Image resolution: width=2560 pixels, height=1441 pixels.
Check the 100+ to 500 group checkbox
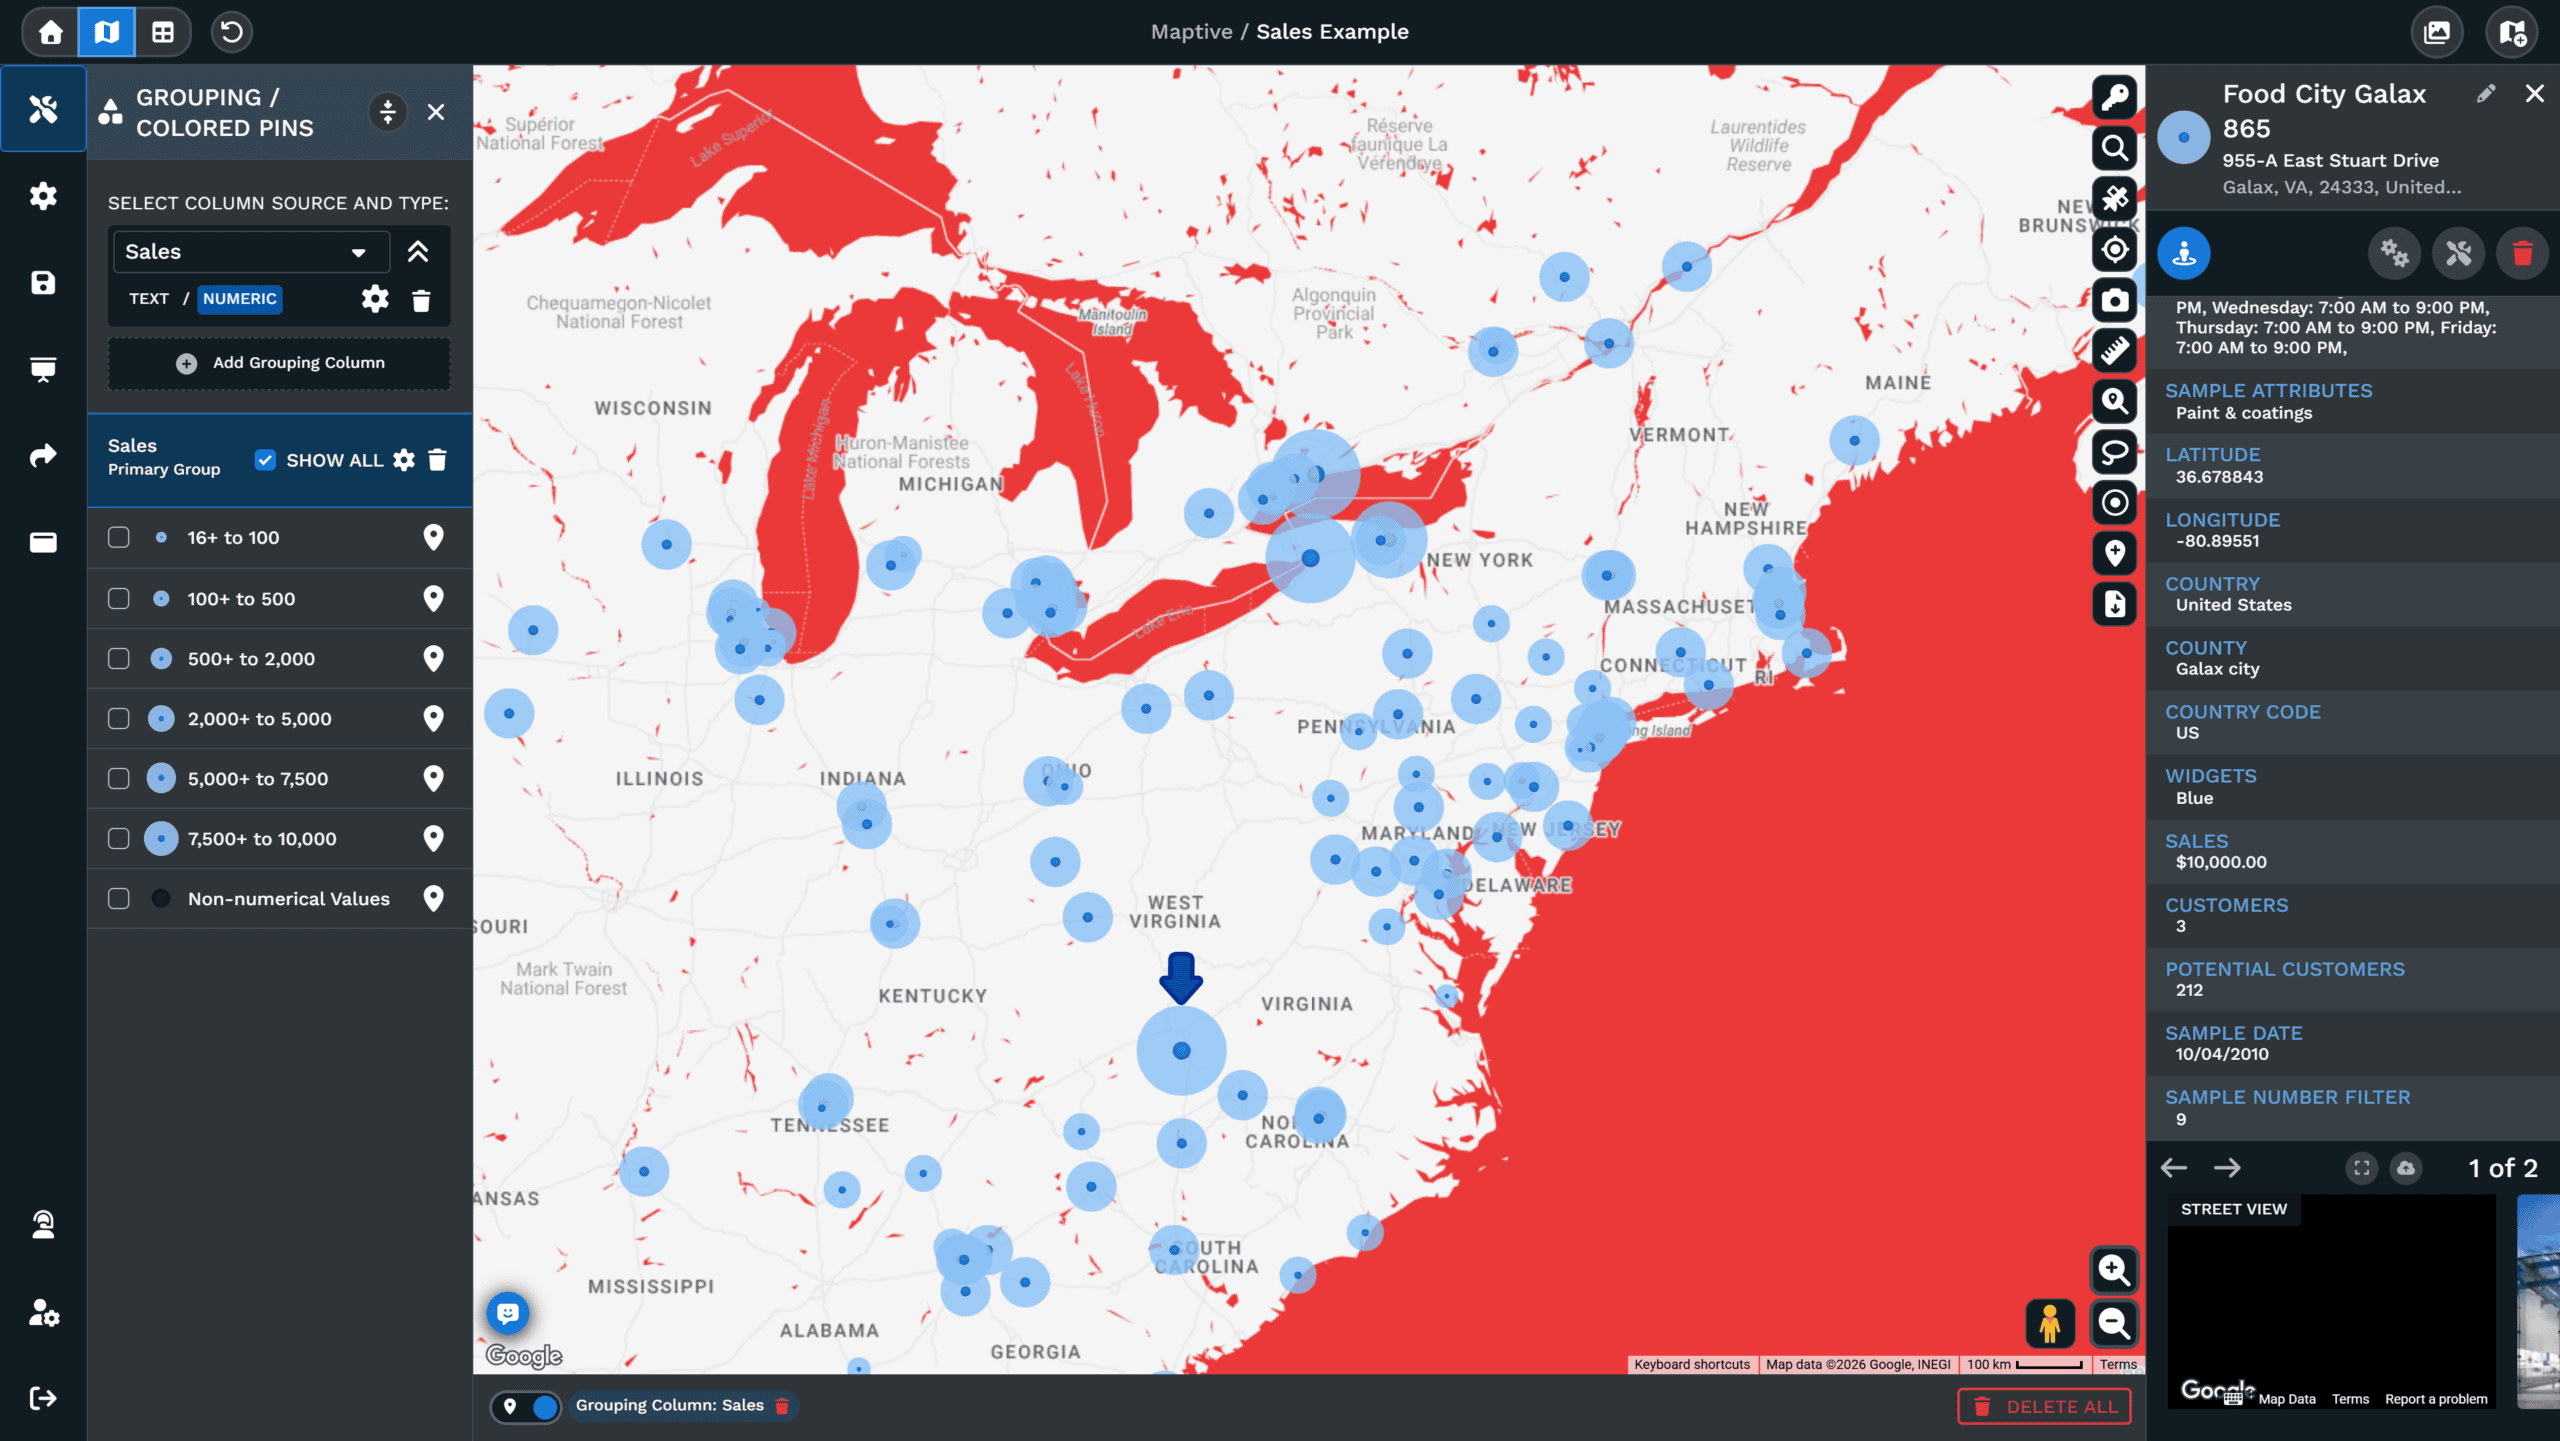coord(119,599)
